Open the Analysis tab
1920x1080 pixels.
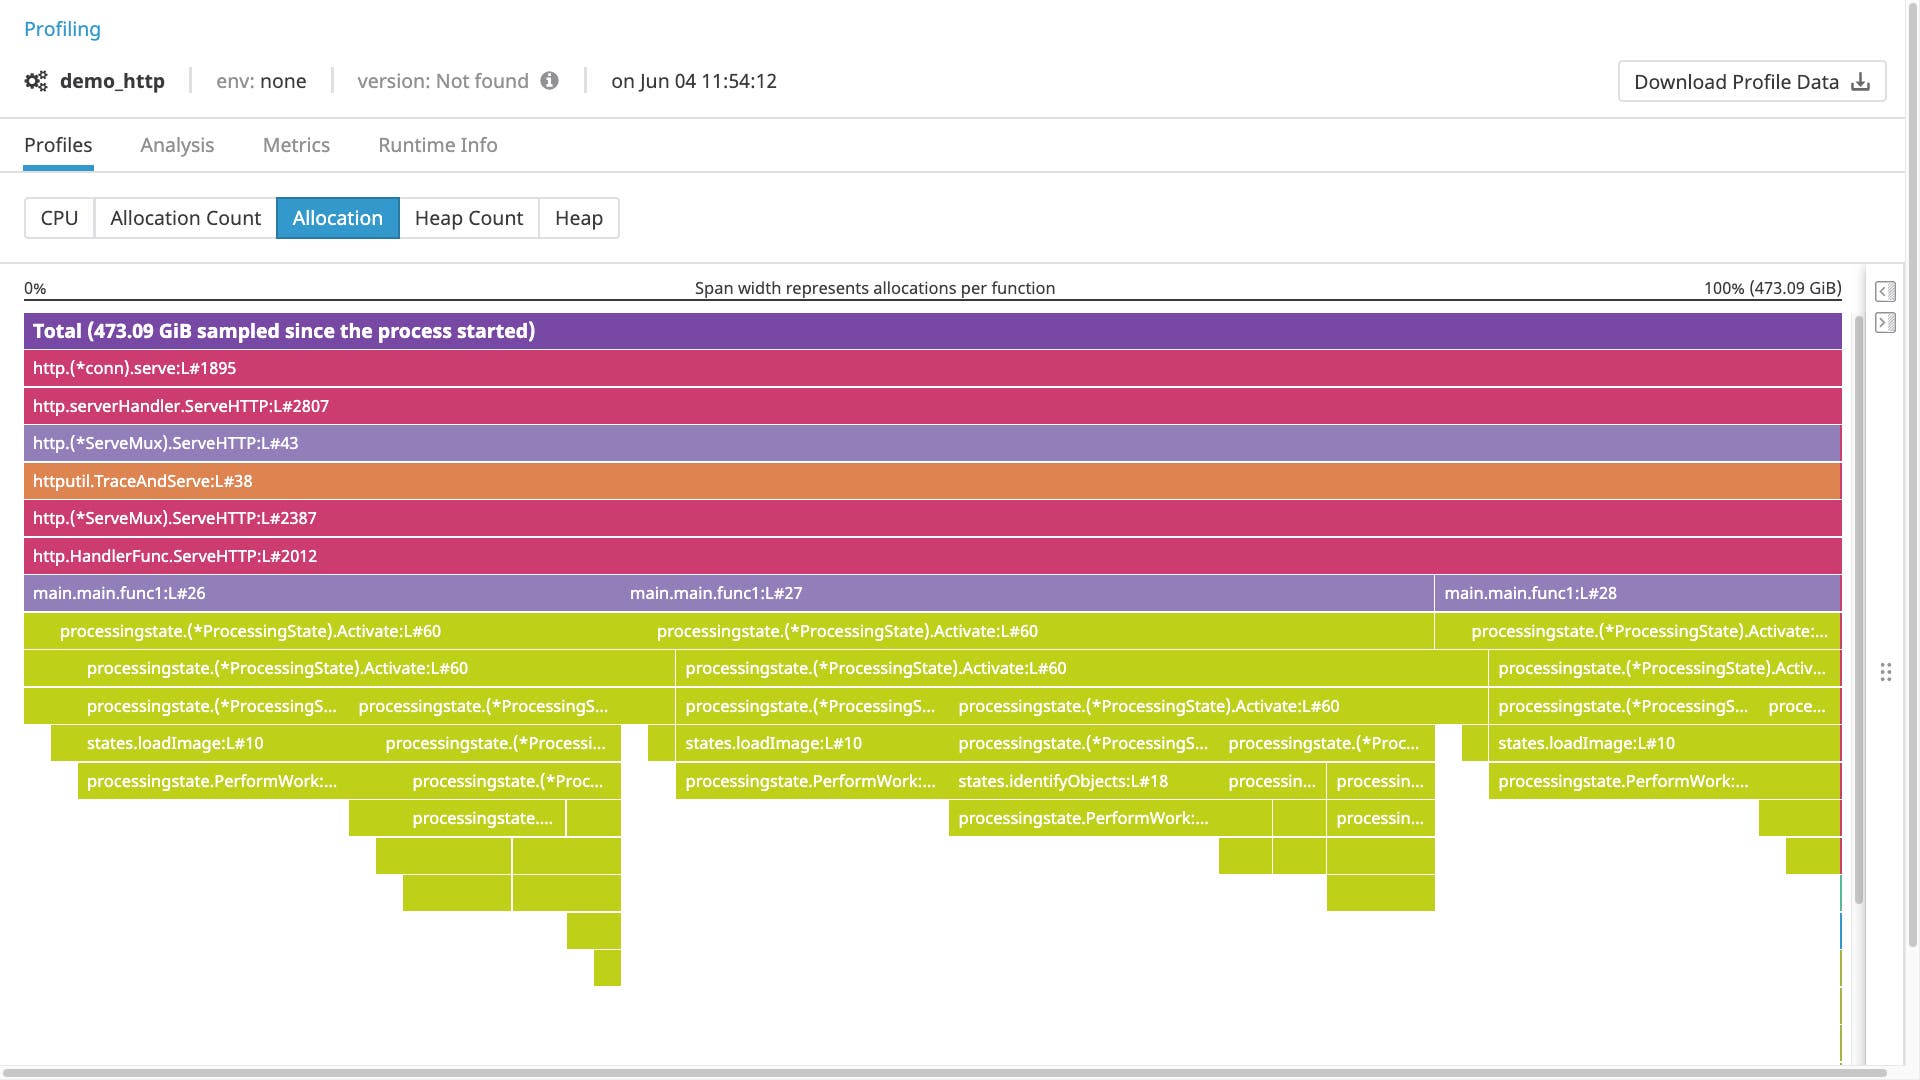[177, 145]
